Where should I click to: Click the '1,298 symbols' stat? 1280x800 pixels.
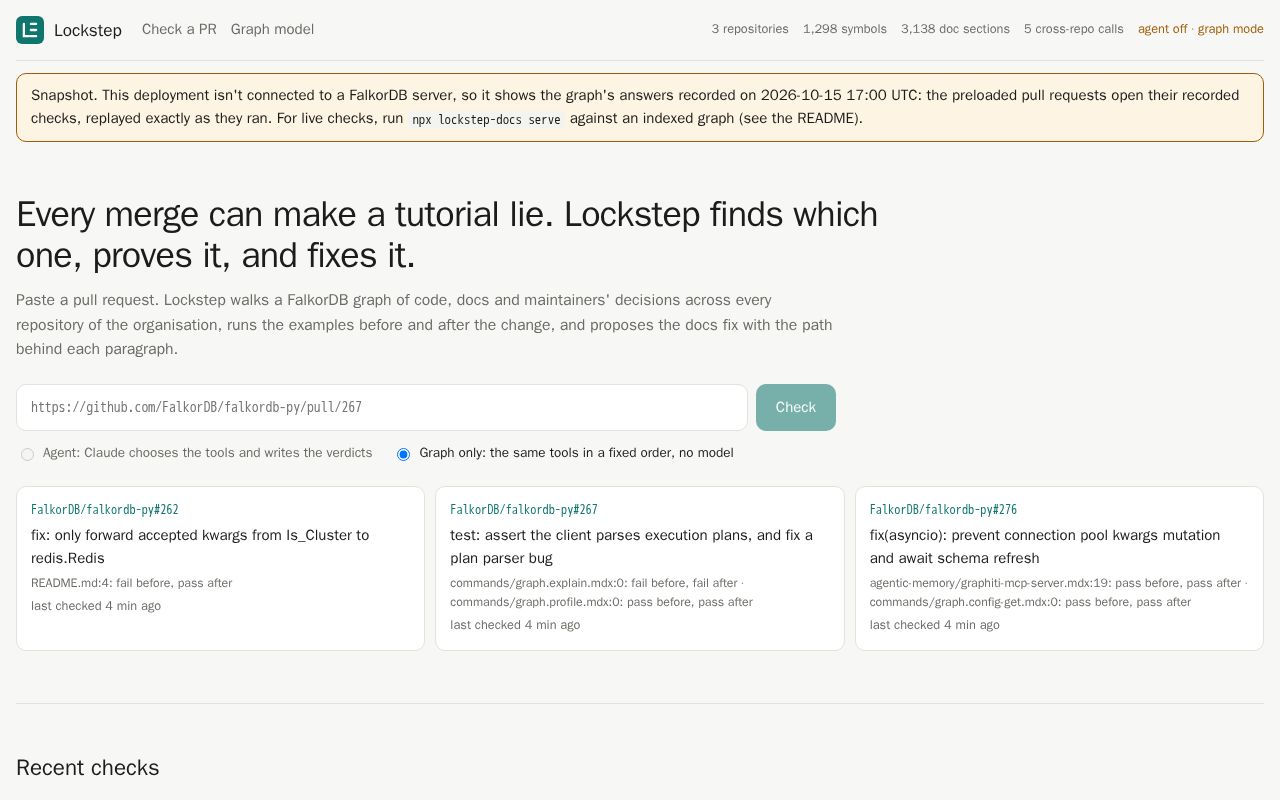(845, 29)
